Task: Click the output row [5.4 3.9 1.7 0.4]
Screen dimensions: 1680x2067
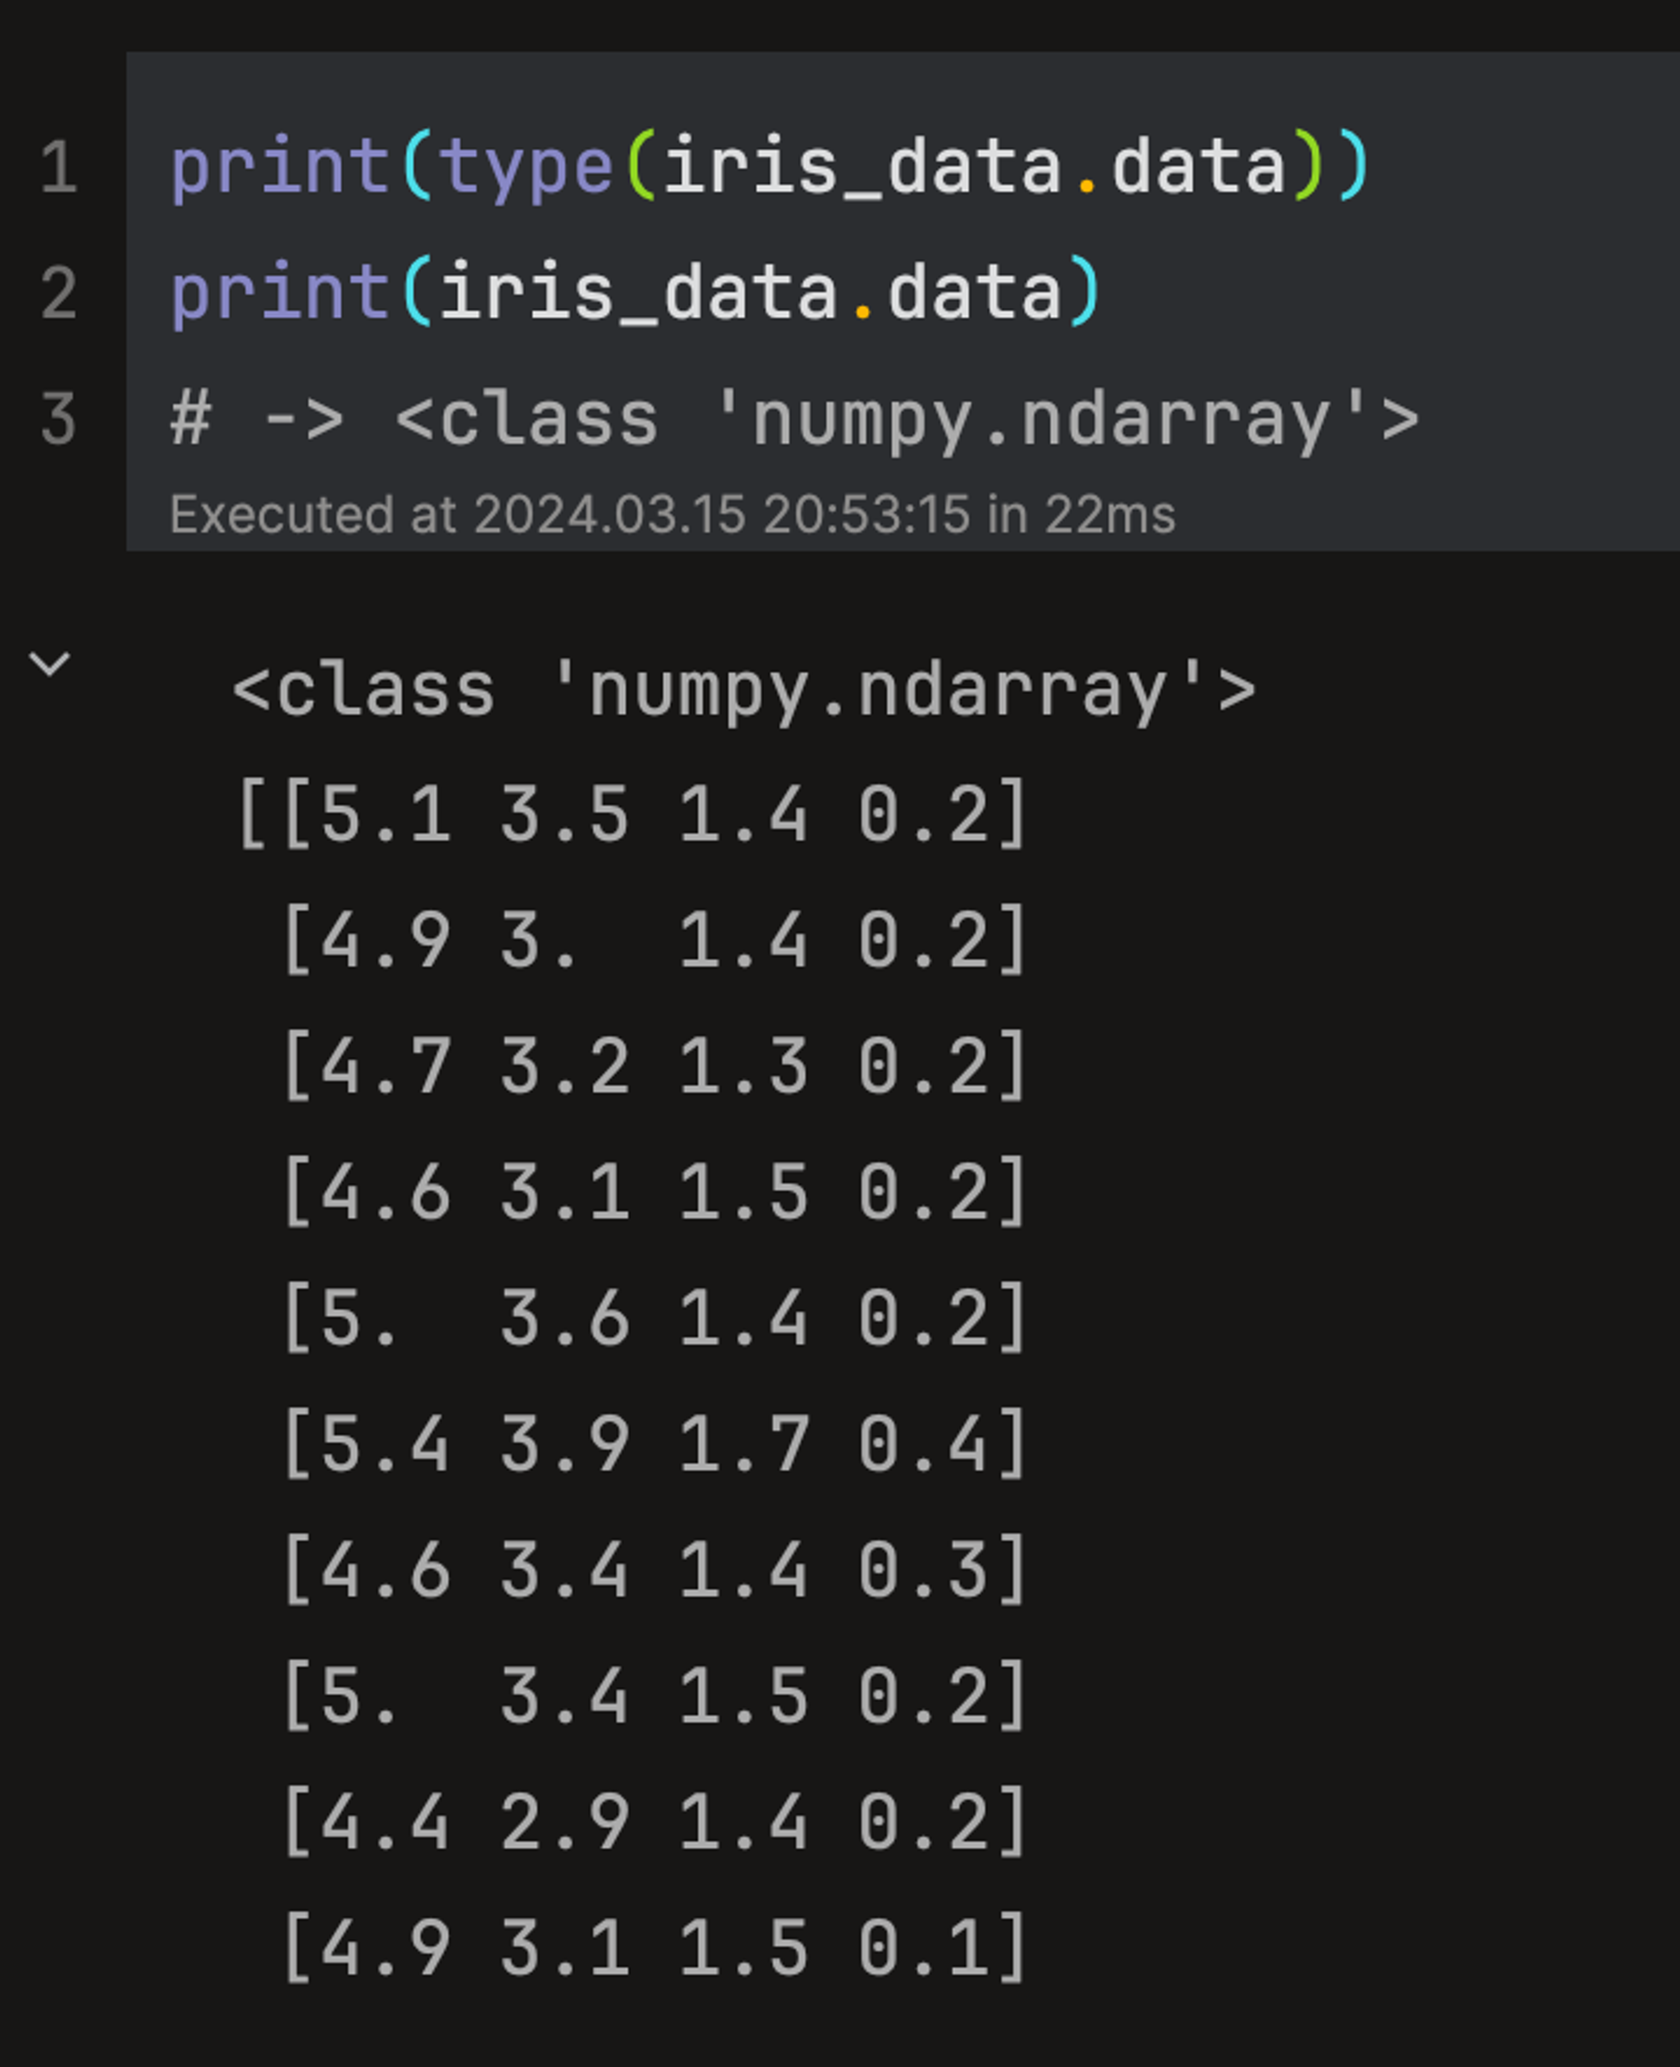Action: [x=655, y=1444]
